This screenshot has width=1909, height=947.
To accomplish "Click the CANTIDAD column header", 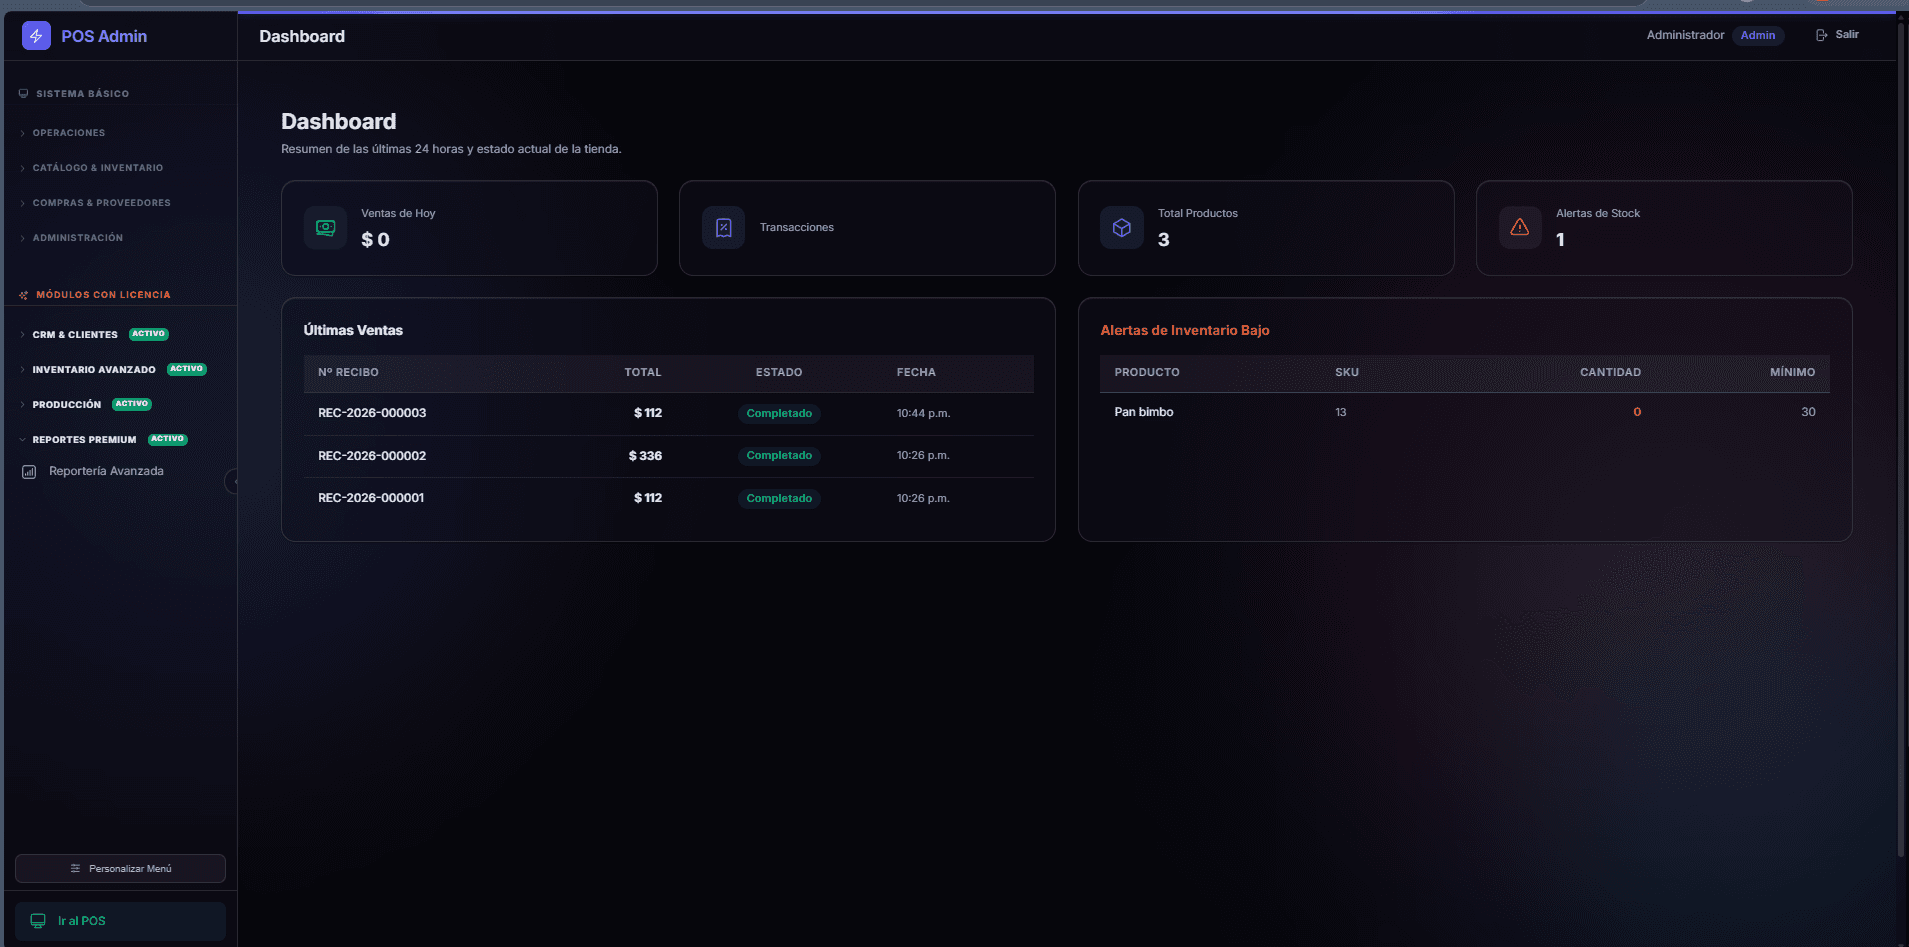I will 1610,372.
